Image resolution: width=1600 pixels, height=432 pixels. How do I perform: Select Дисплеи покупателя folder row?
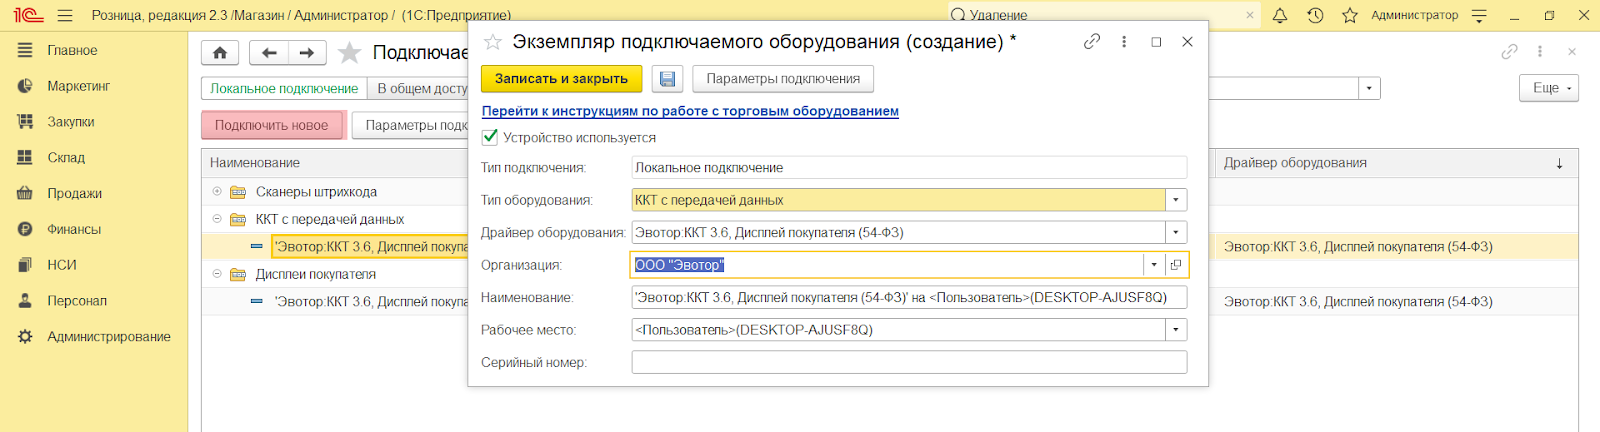coord(315,273)
